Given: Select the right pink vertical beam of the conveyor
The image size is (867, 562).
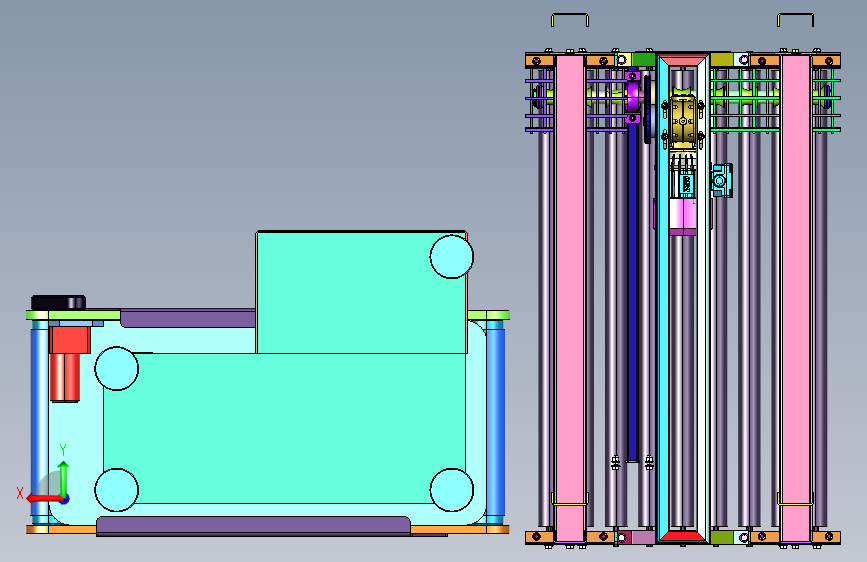Looking at the screenshot, I should tap(795, 298).
